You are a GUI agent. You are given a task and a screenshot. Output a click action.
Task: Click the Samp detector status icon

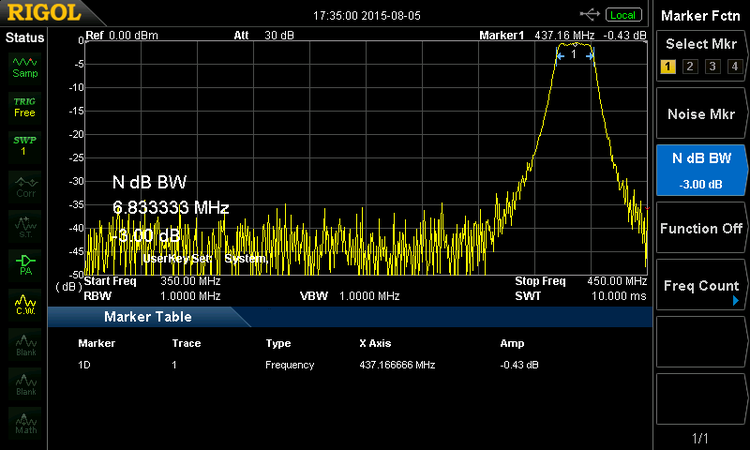pyautogui.click(x=24, y=67)
